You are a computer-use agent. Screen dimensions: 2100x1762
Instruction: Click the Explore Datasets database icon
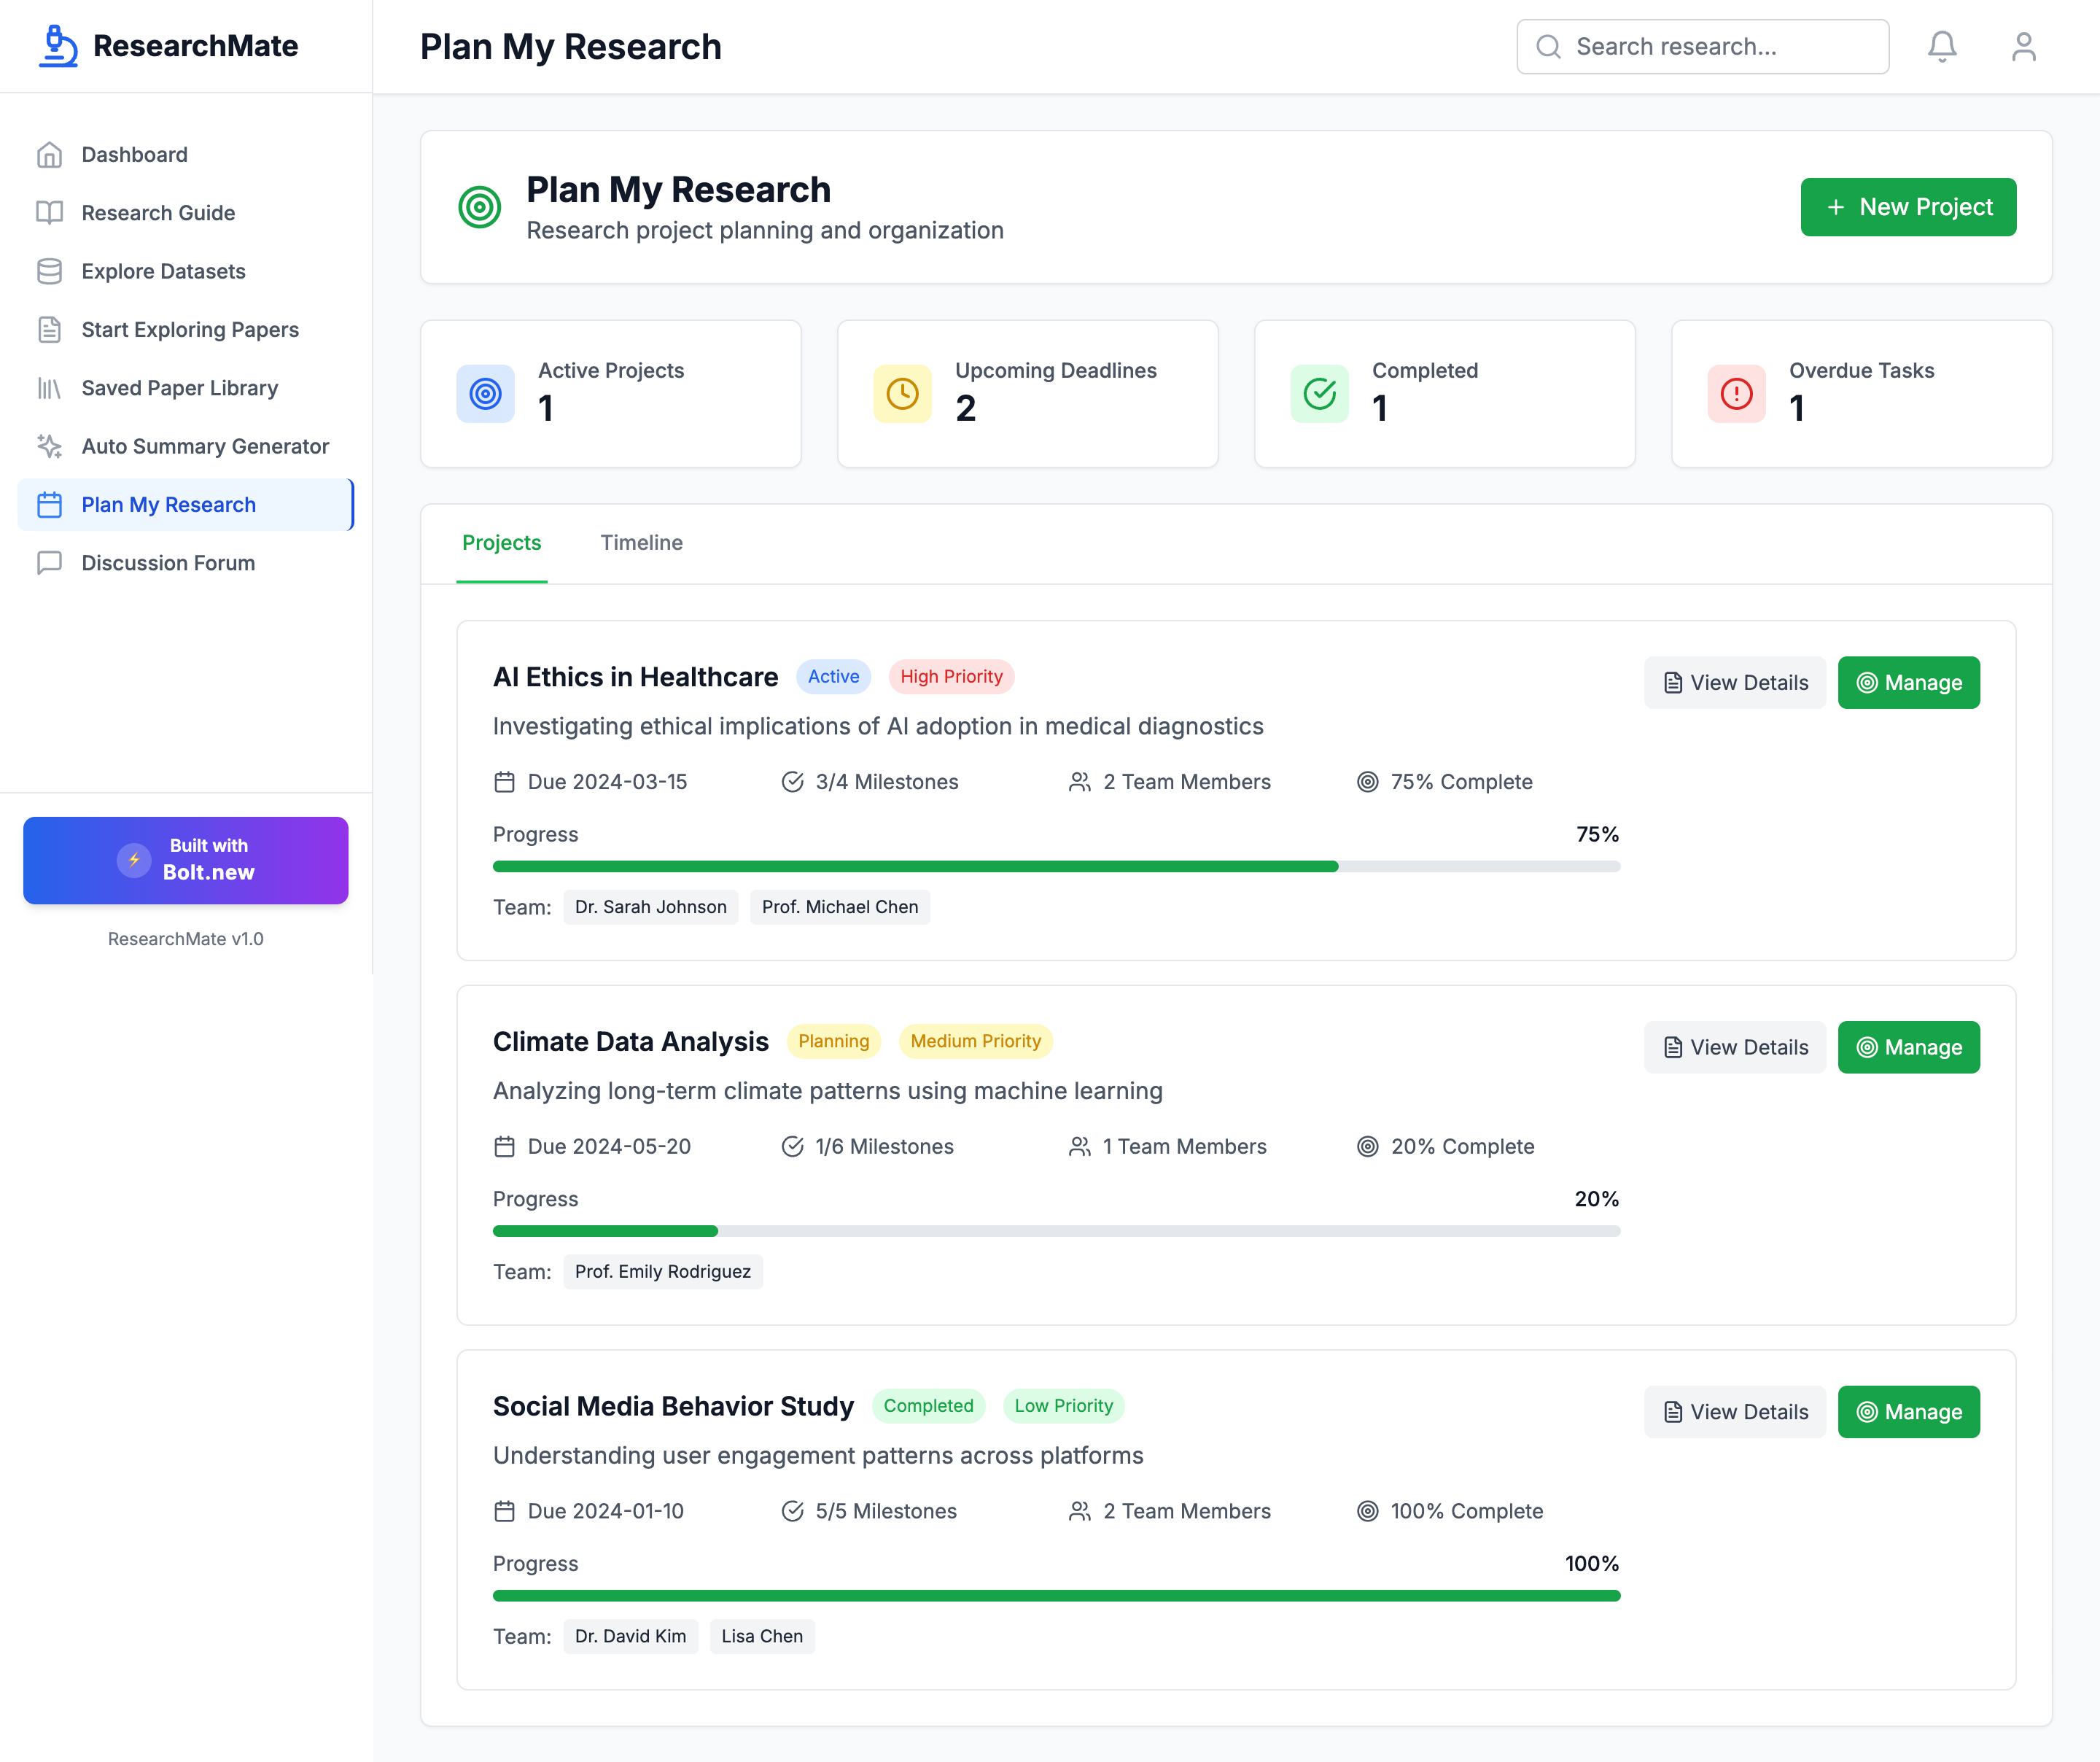click(x=49, y=271)
